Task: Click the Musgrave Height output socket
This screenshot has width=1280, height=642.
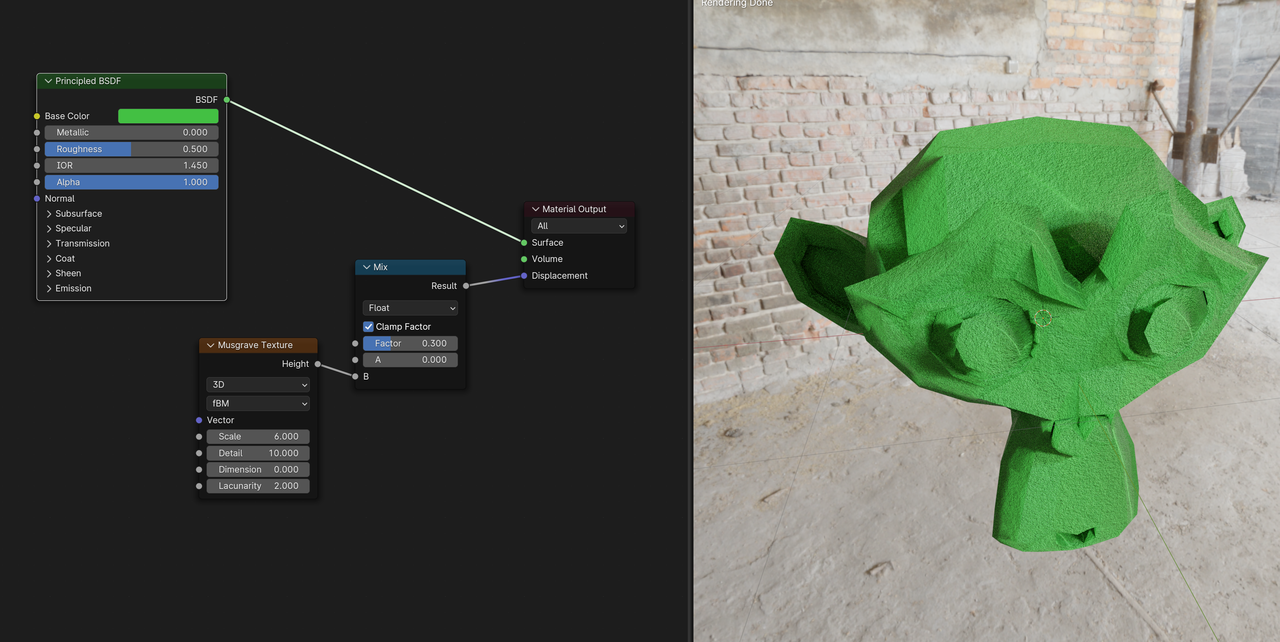Action: (318, 364)
